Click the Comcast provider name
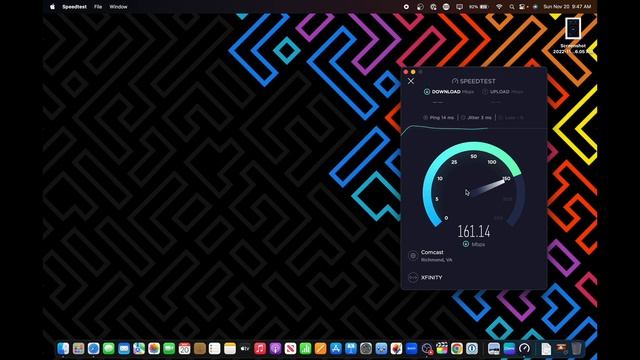The width and height of the screenshot is (640, 360). click(432, 252)
